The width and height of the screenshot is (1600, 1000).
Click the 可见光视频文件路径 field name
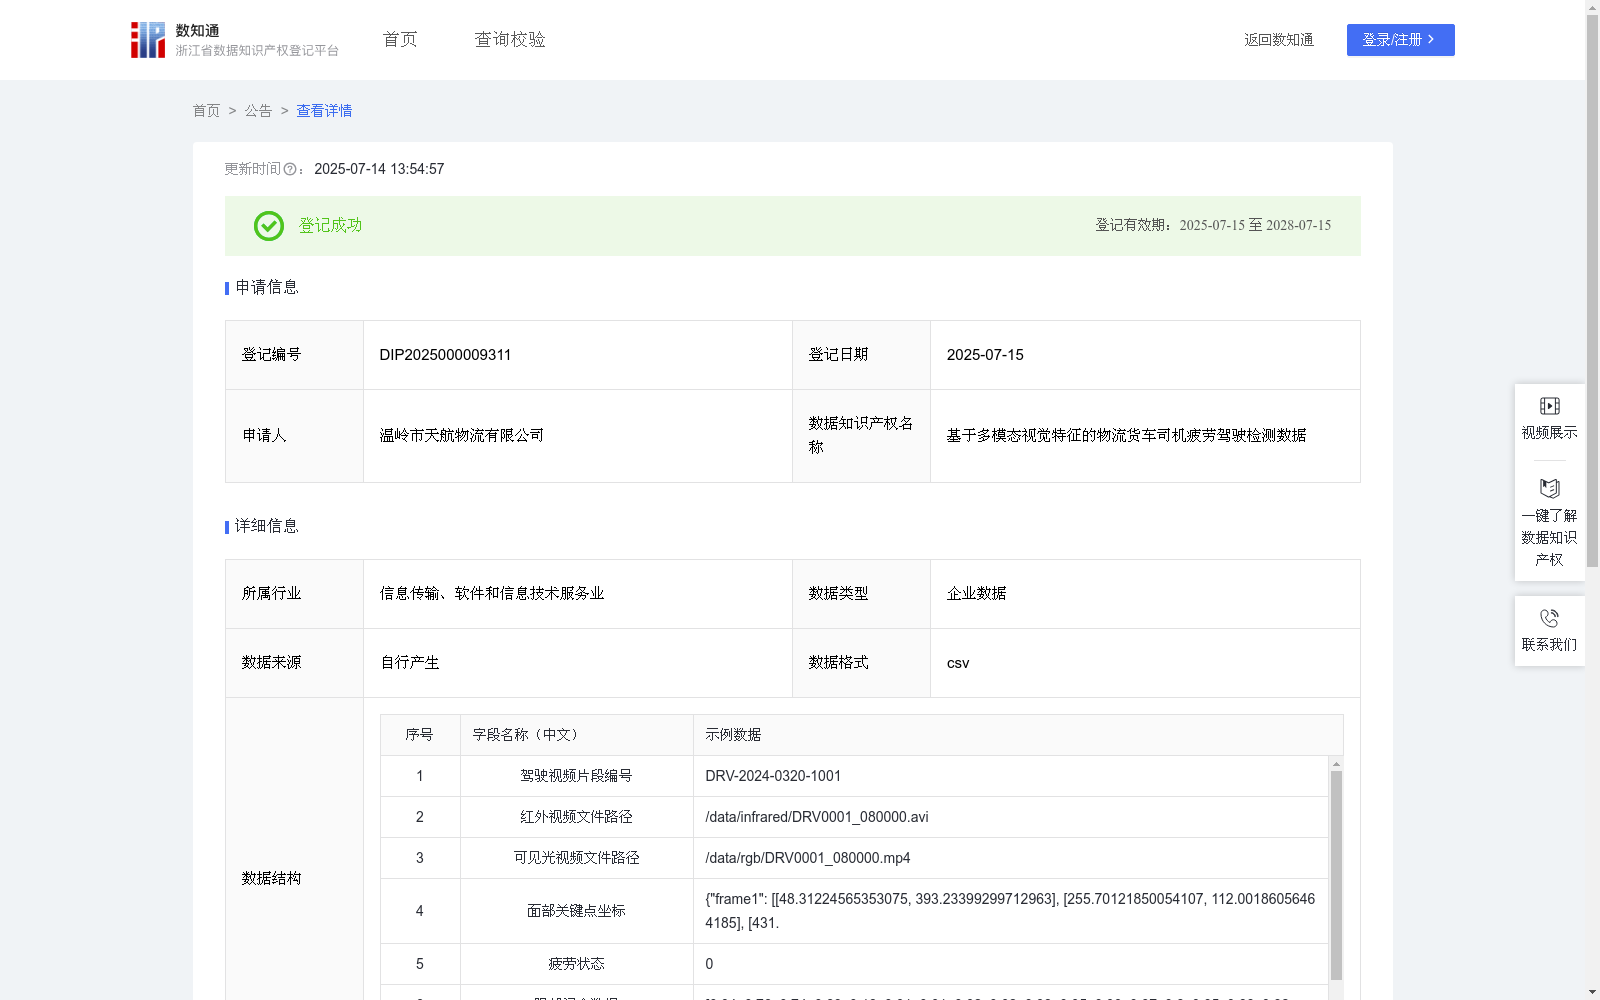(x=576, y=858)
